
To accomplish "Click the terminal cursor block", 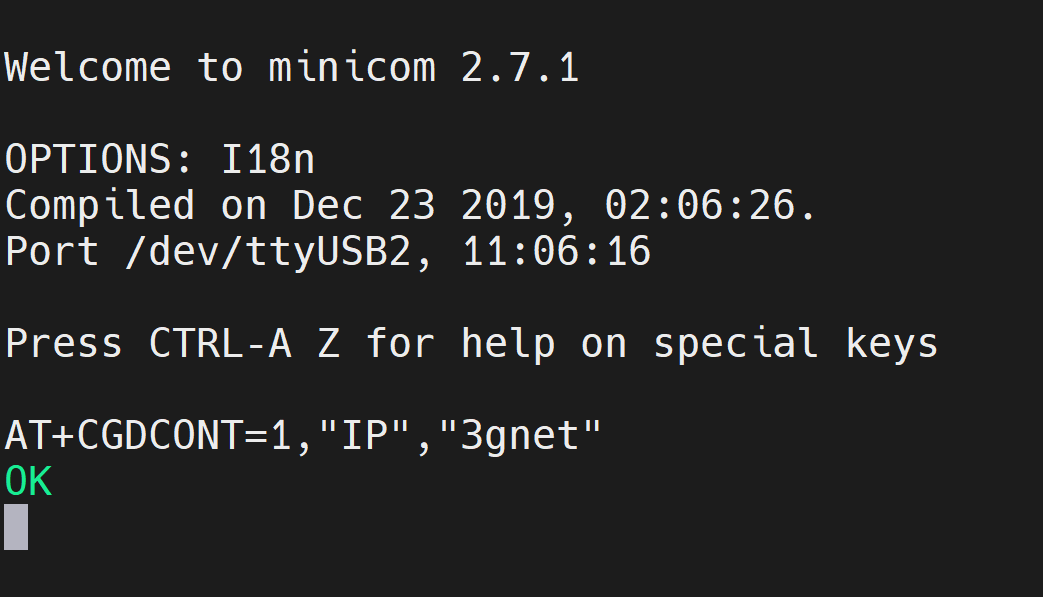I will 16,527.
